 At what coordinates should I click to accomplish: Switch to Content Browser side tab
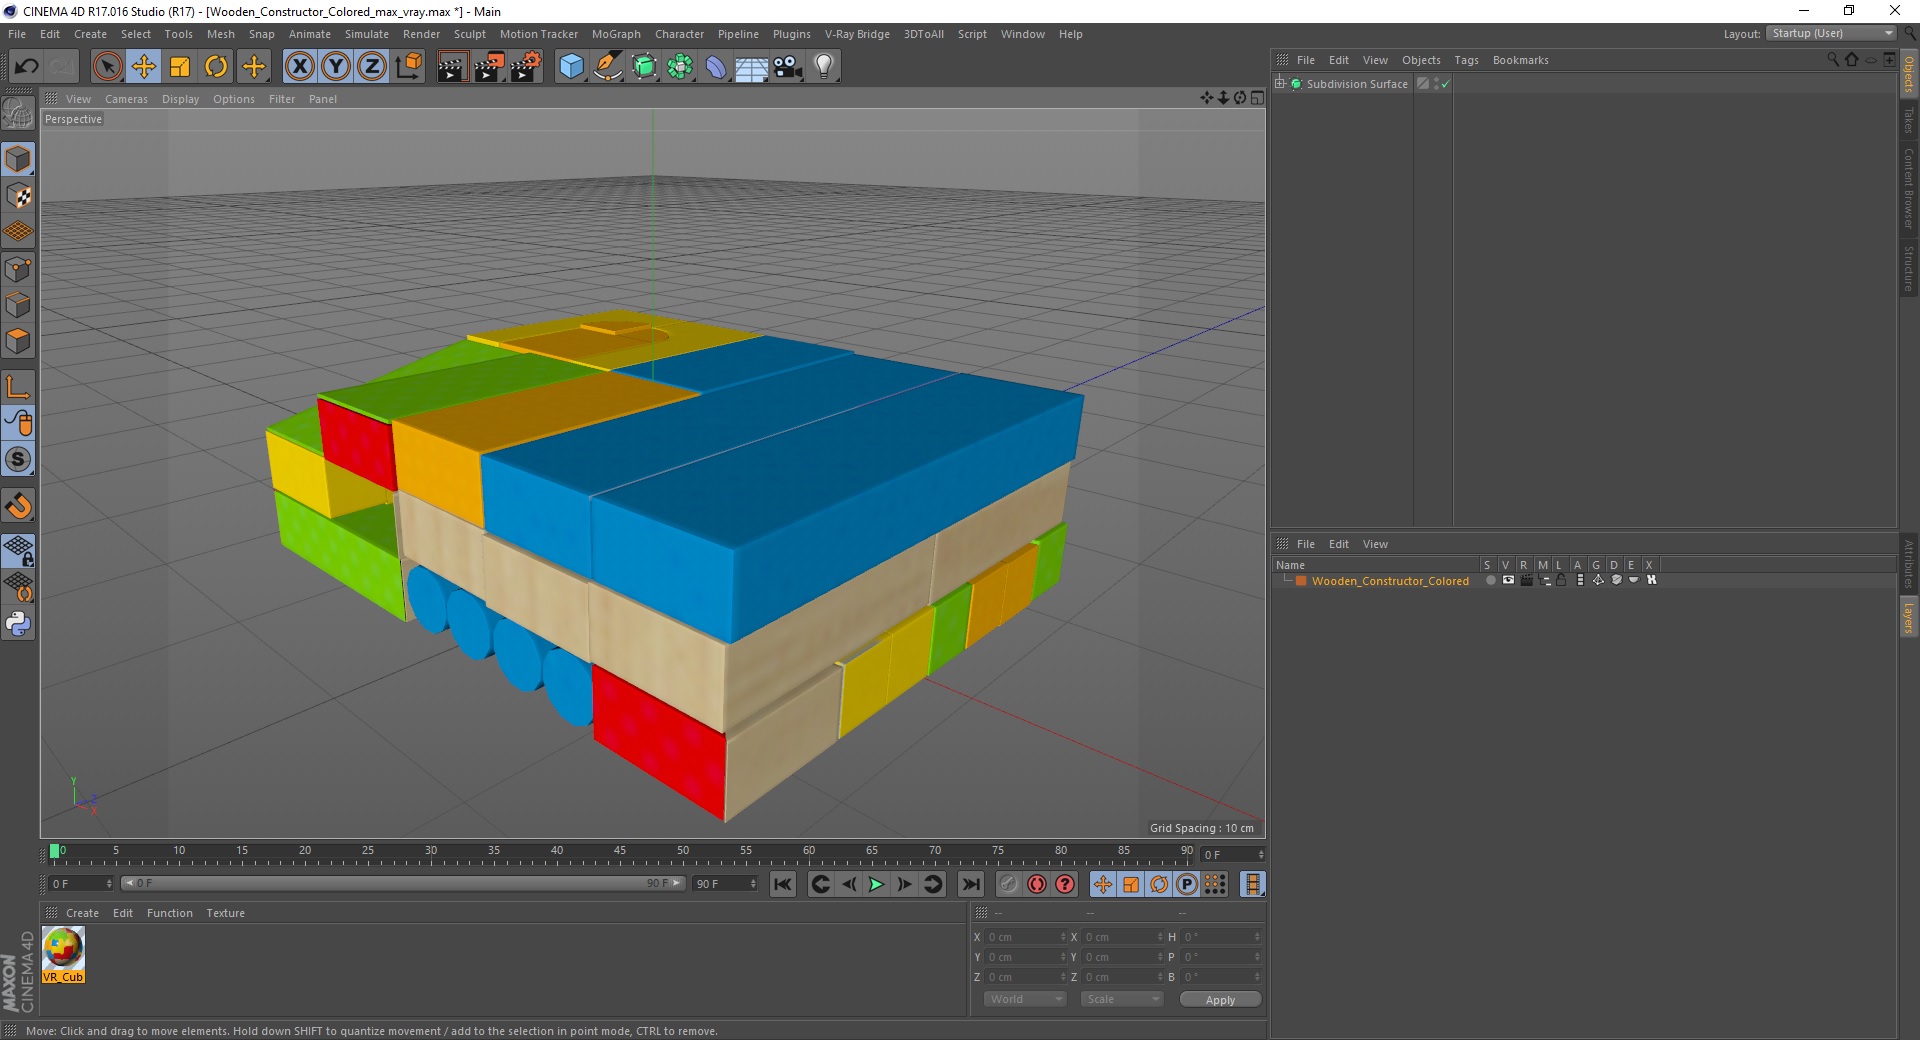point(1909,188)
